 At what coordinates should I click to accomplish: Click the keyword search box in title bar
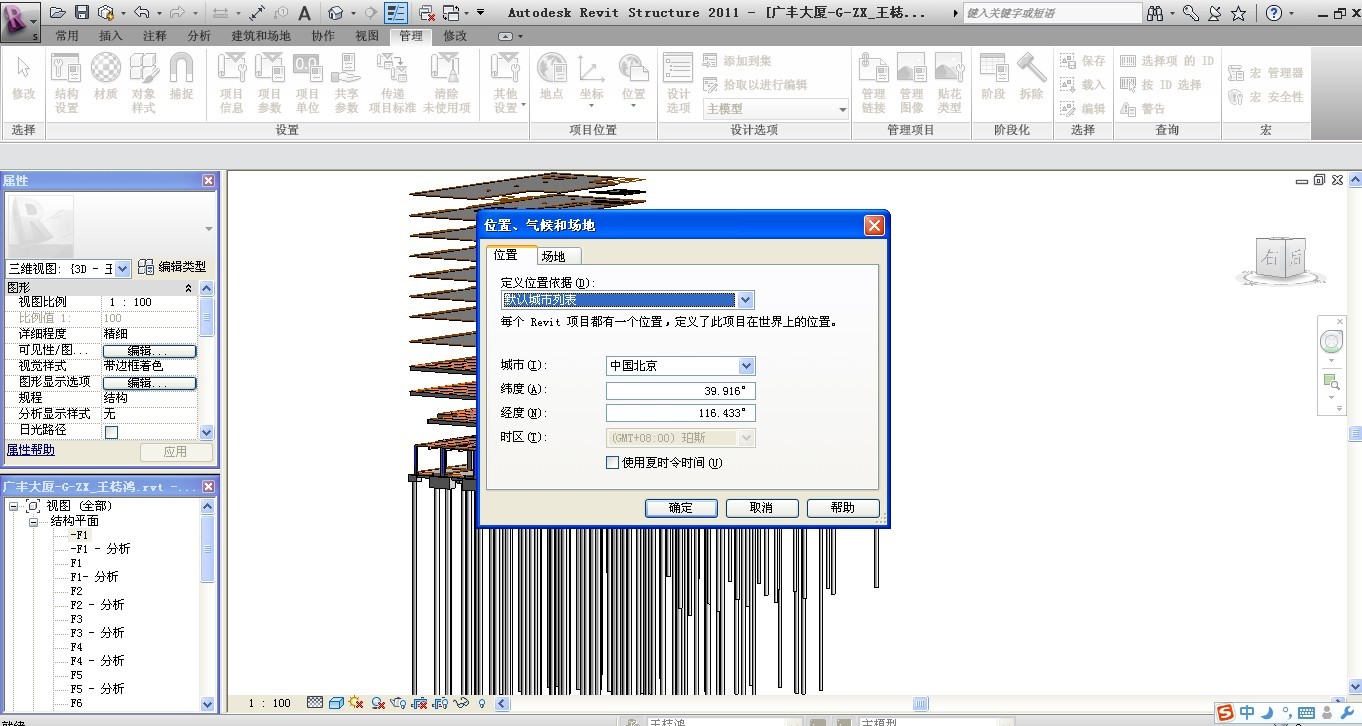[1051, 13]
